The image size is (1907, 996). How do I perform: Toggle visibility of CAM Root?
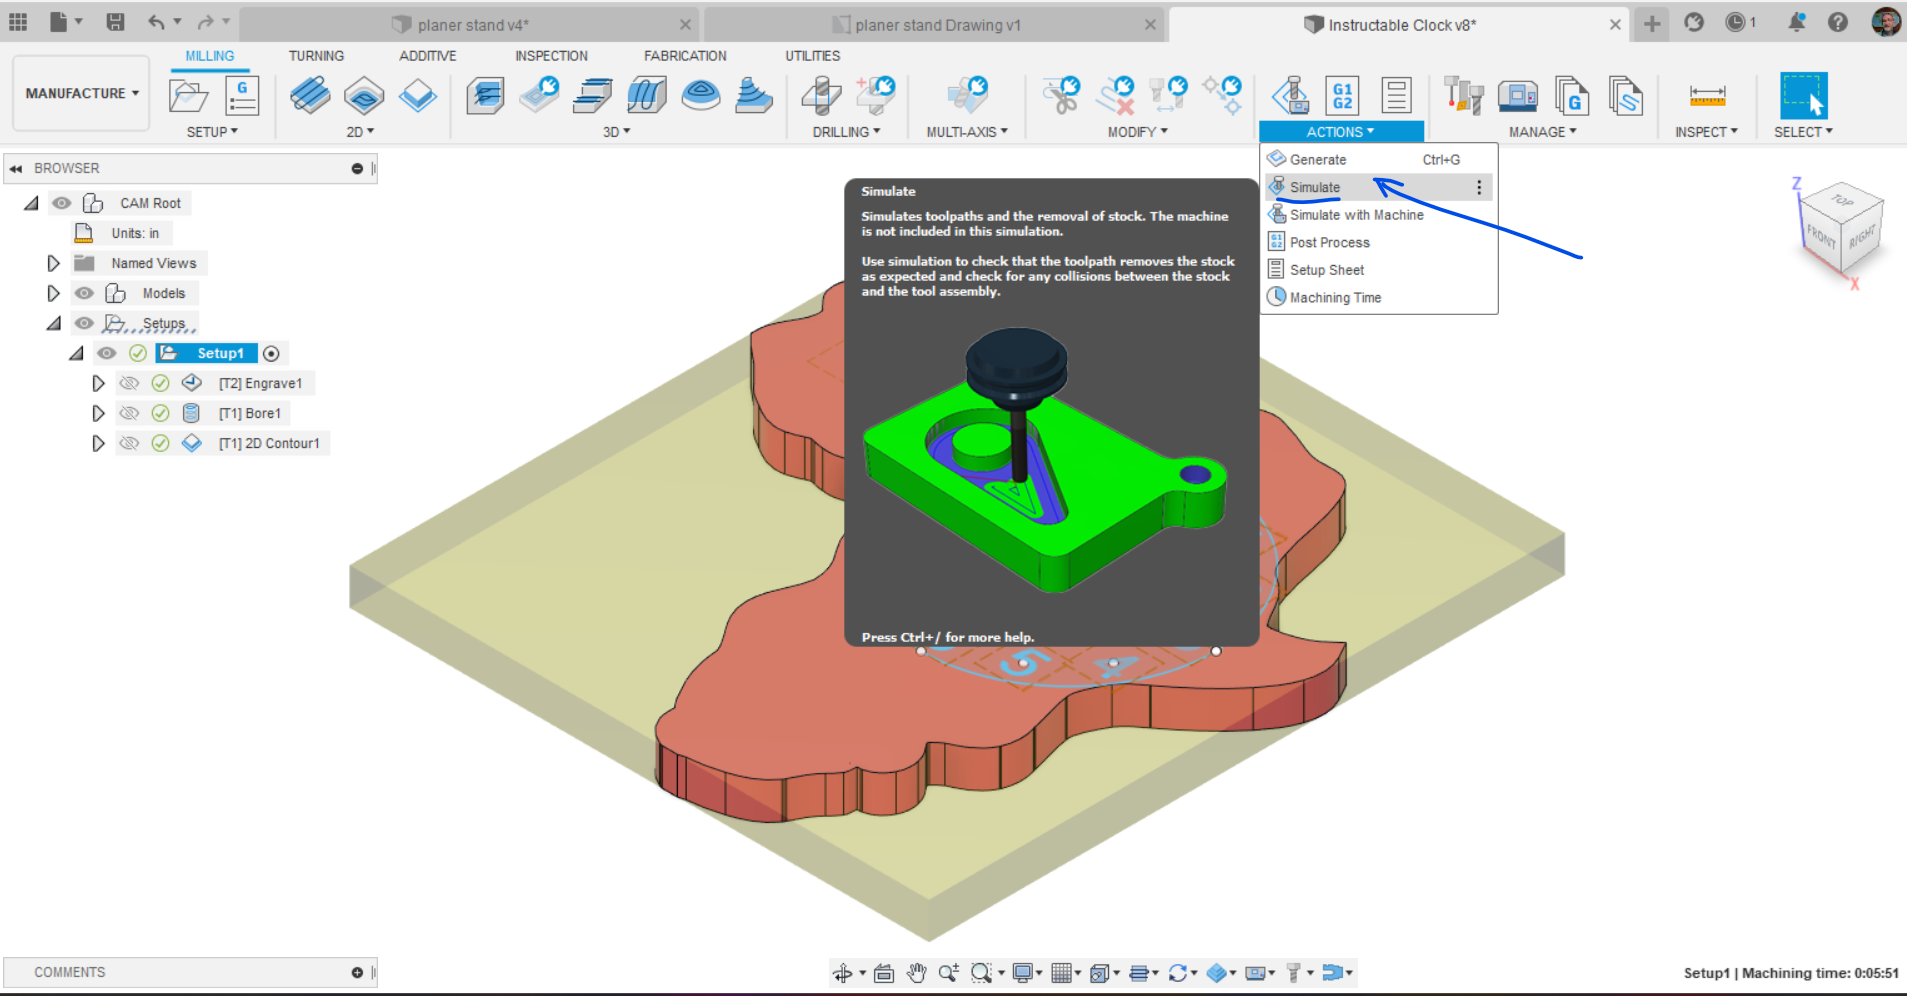pos(62,203)
